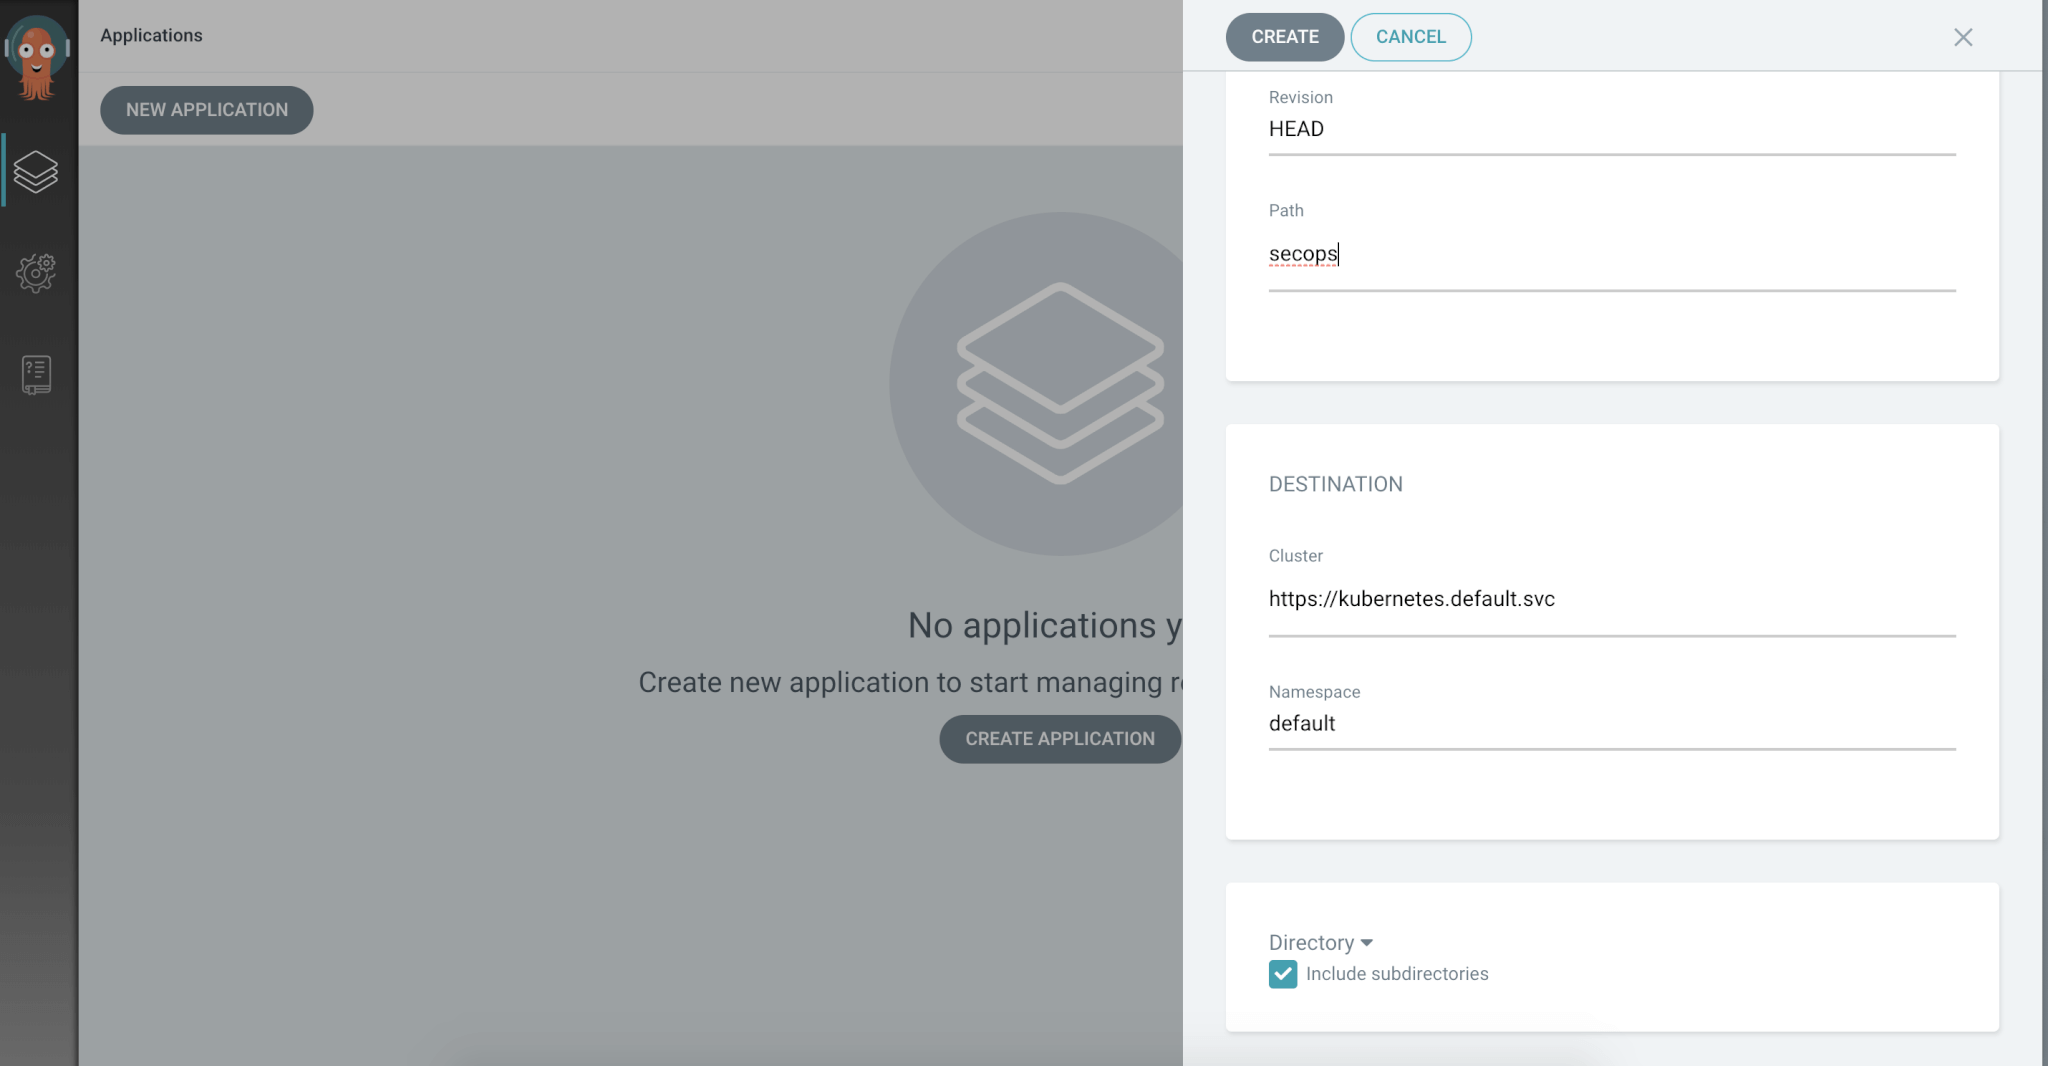Click the Revision field showing HEAD
This screenshot has width=2048, height=1066.
pyautogui.click(x=1612, y=130)
